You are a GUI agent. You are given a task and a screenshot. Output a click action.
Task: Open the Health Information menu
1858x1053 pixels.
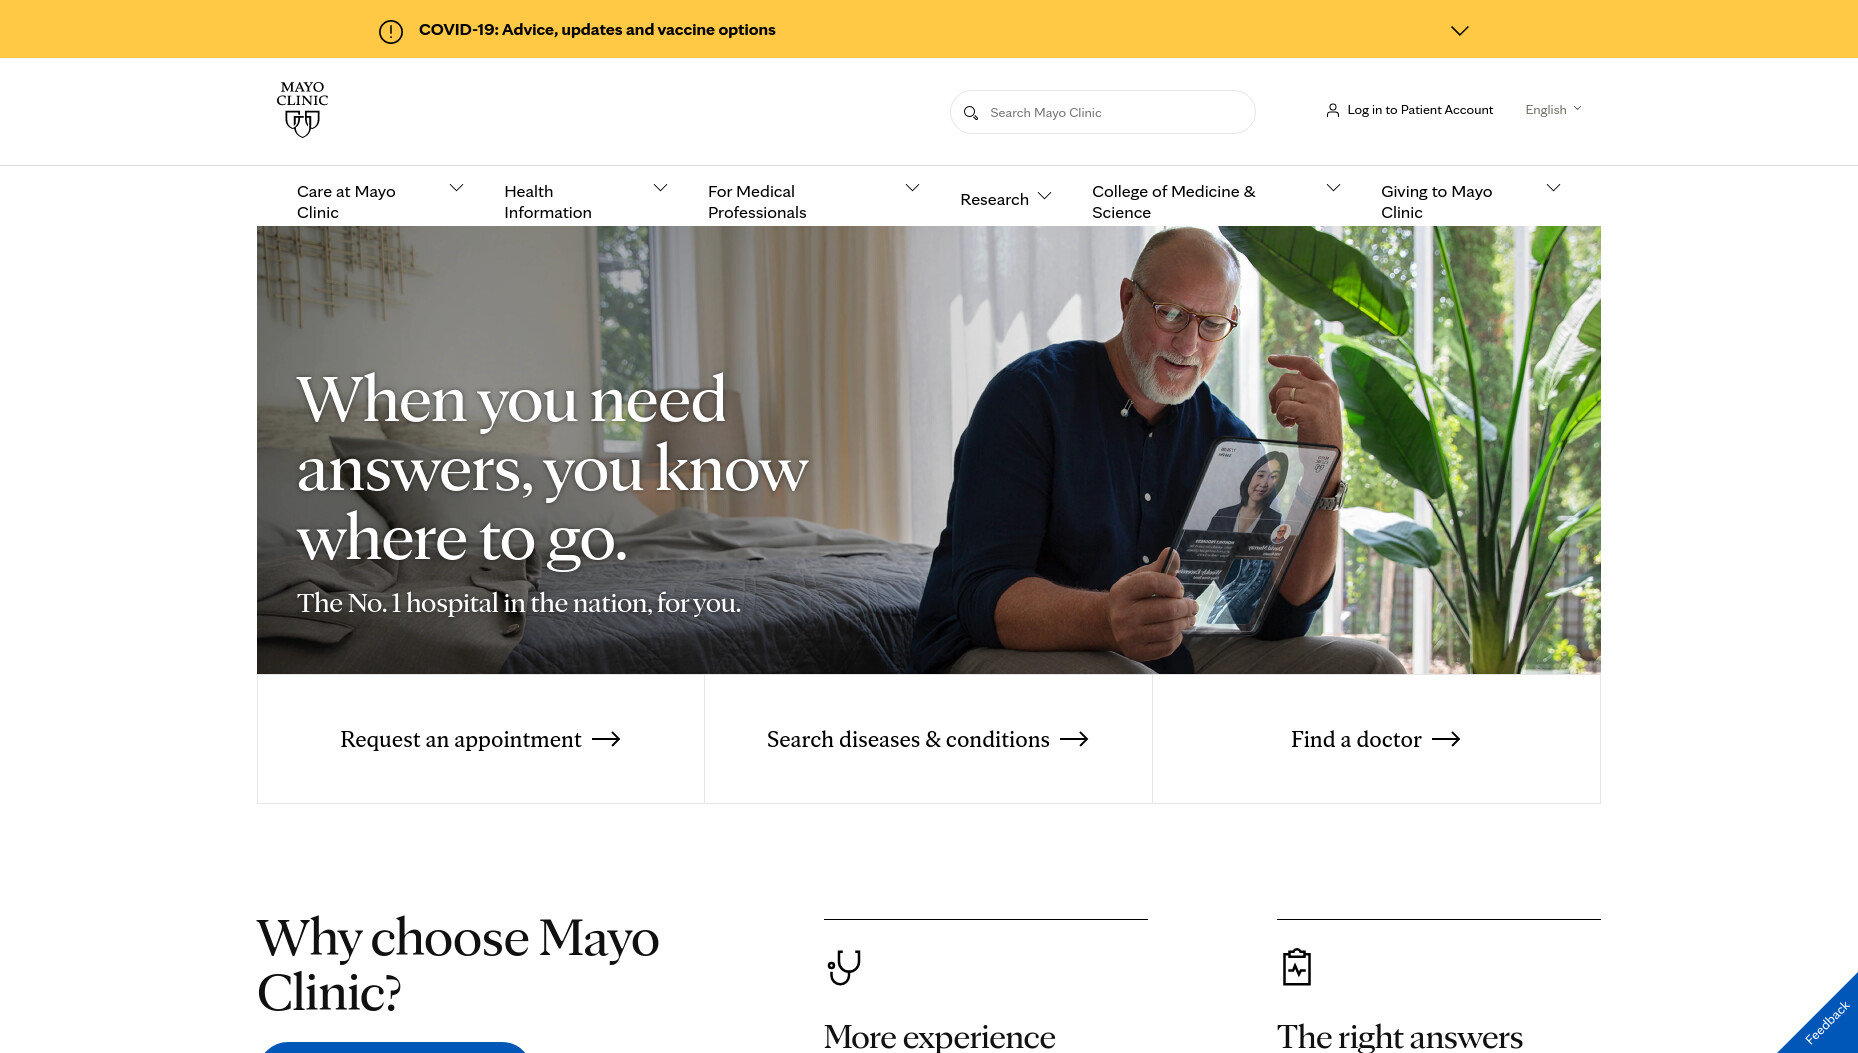pos(548,202)
